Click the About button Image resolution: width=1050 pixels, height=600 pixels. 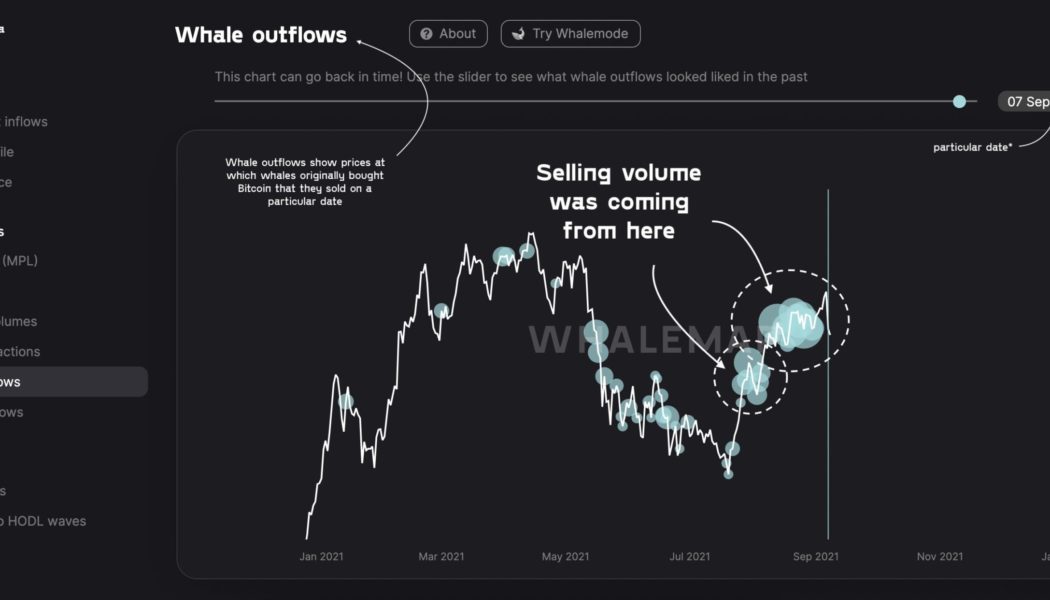click(x=448, y=33)
